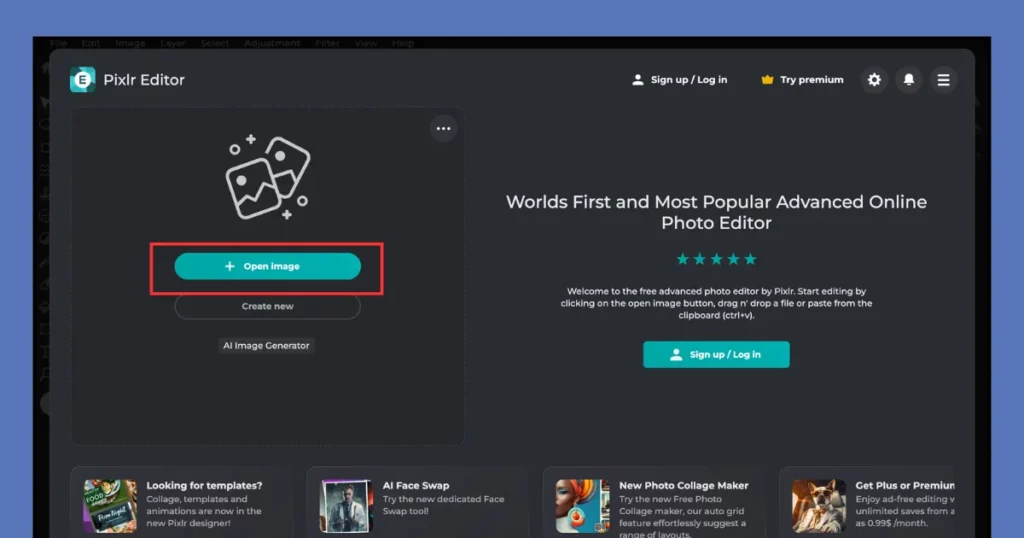Click the Open image button
Image resolution: width=1024 pixels, height=538 pixels.
click(x=267, y=266)
